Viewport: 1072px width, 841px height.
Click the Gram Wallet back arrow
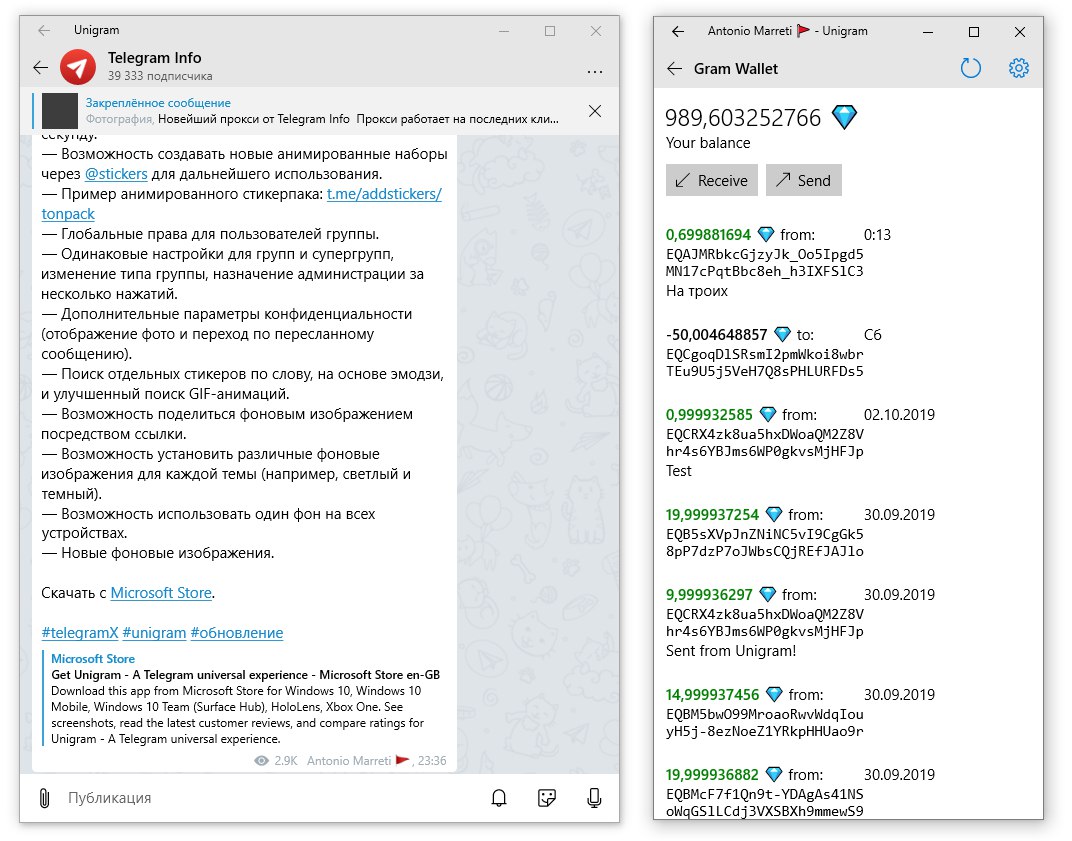coord(675,68)
